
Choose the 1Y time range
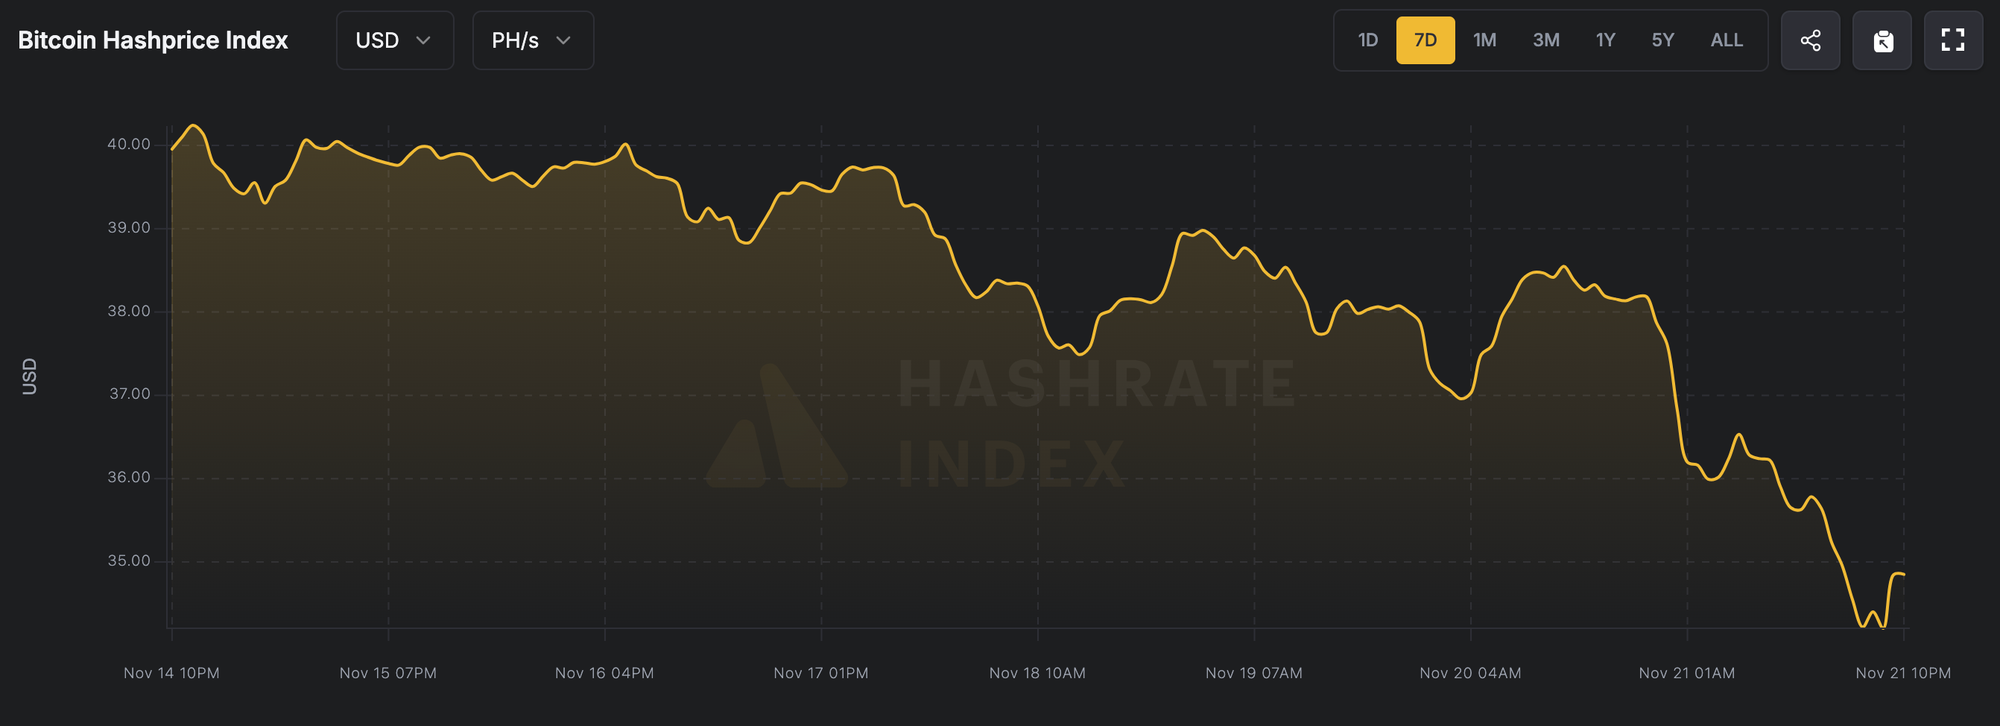1605,40
